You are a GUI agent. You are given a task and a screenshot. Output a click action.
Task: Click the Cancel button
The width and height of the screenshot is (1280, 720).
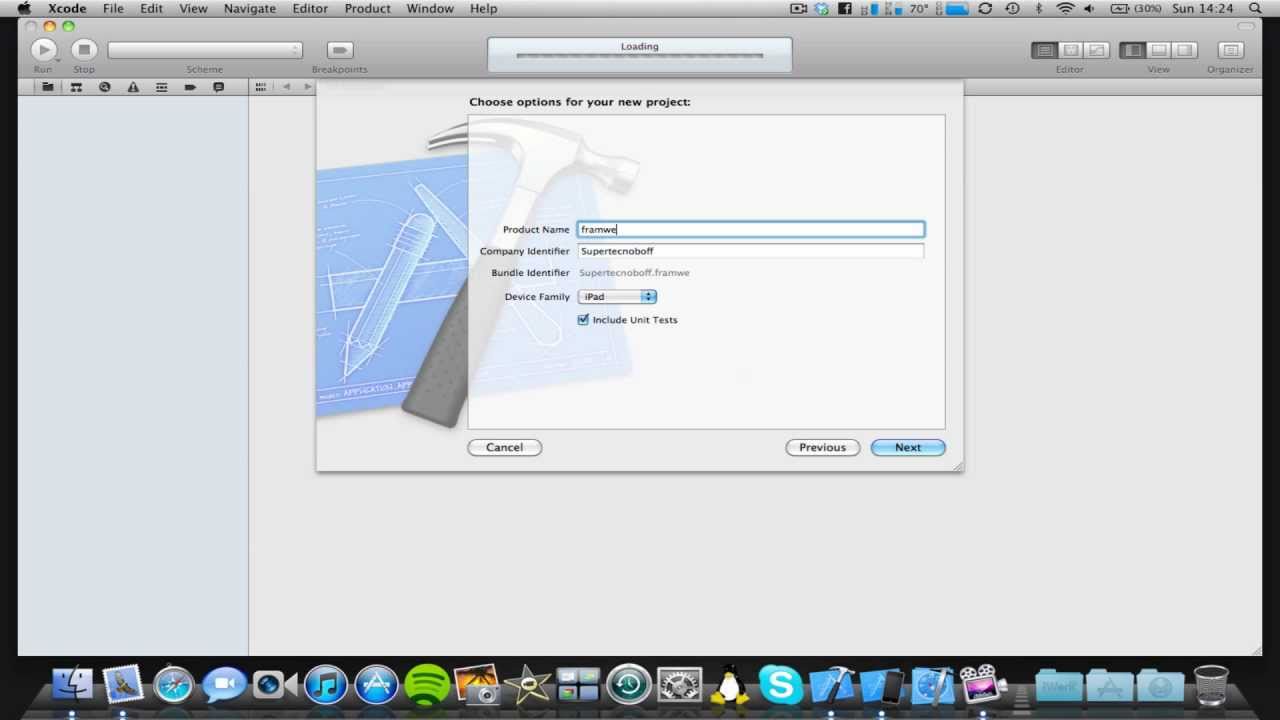pos(504,448)
